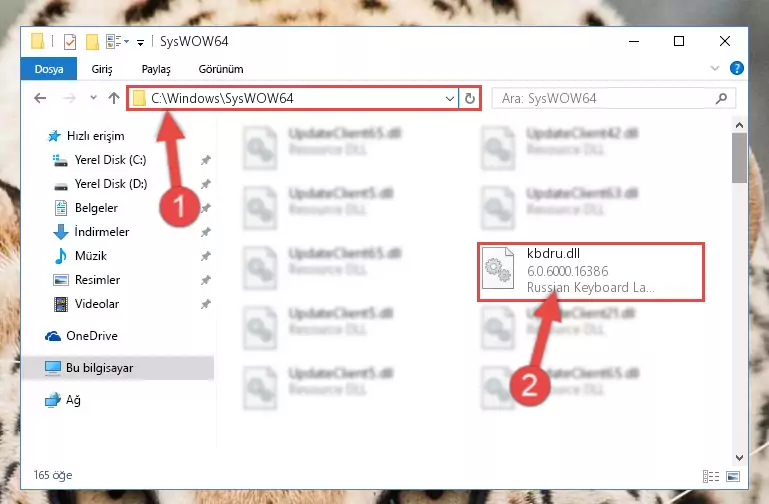Switch to details view button
This screenshot has height=504, width=769.
[711, 476]
